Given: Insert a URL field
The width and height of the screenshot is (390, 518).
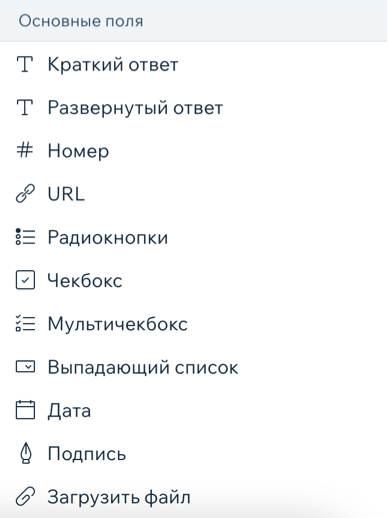Looking at the screenshot, I should pos(195,194).
